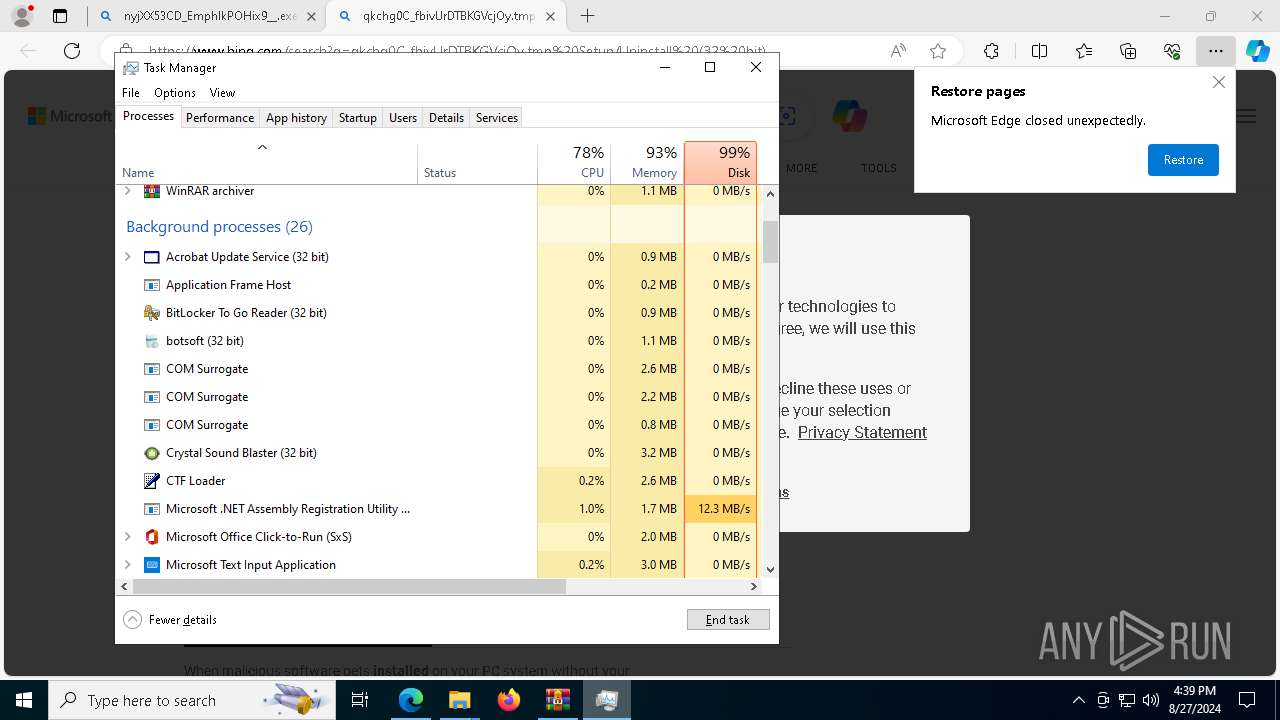Click the horizontal scrollbar in Task Manager
Image resolution: width=1280 pixels, height=720 pixels.
tap(349, 587)
